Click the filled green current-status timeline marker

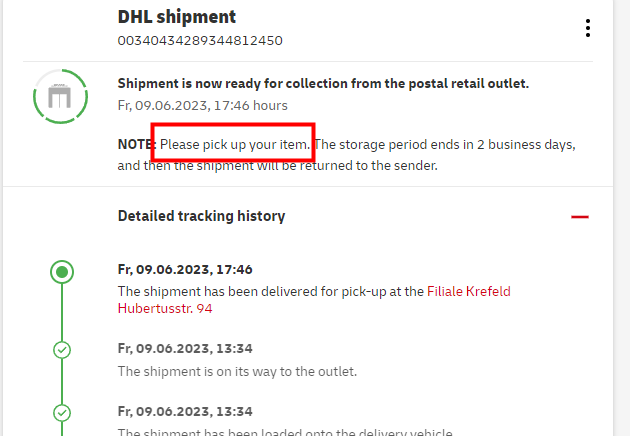(x=62, y=271)
